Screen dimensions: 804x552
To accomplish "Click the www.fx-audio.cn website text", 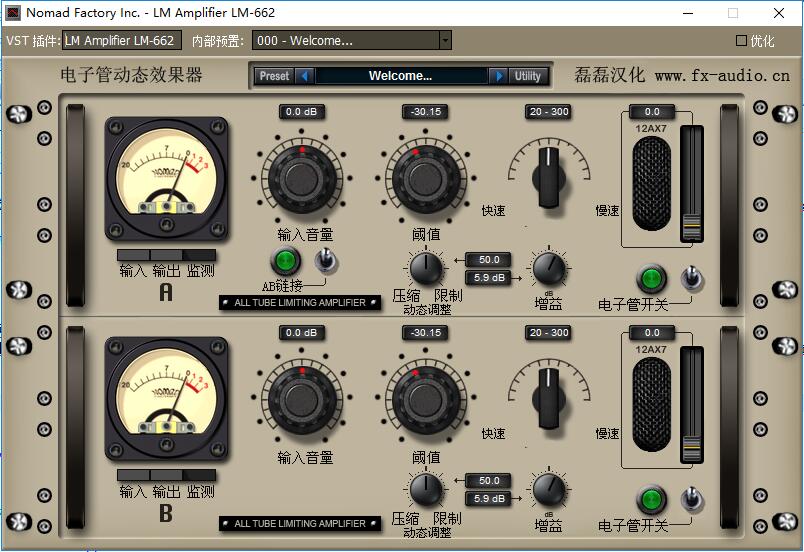I will coord(722,76).
